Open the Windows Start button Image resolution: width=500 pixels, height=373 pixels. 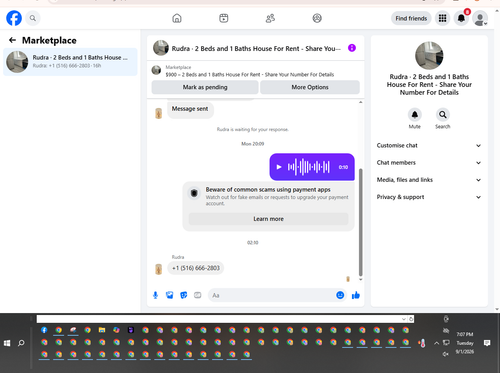pyautogui.click(x=7, y=343)
